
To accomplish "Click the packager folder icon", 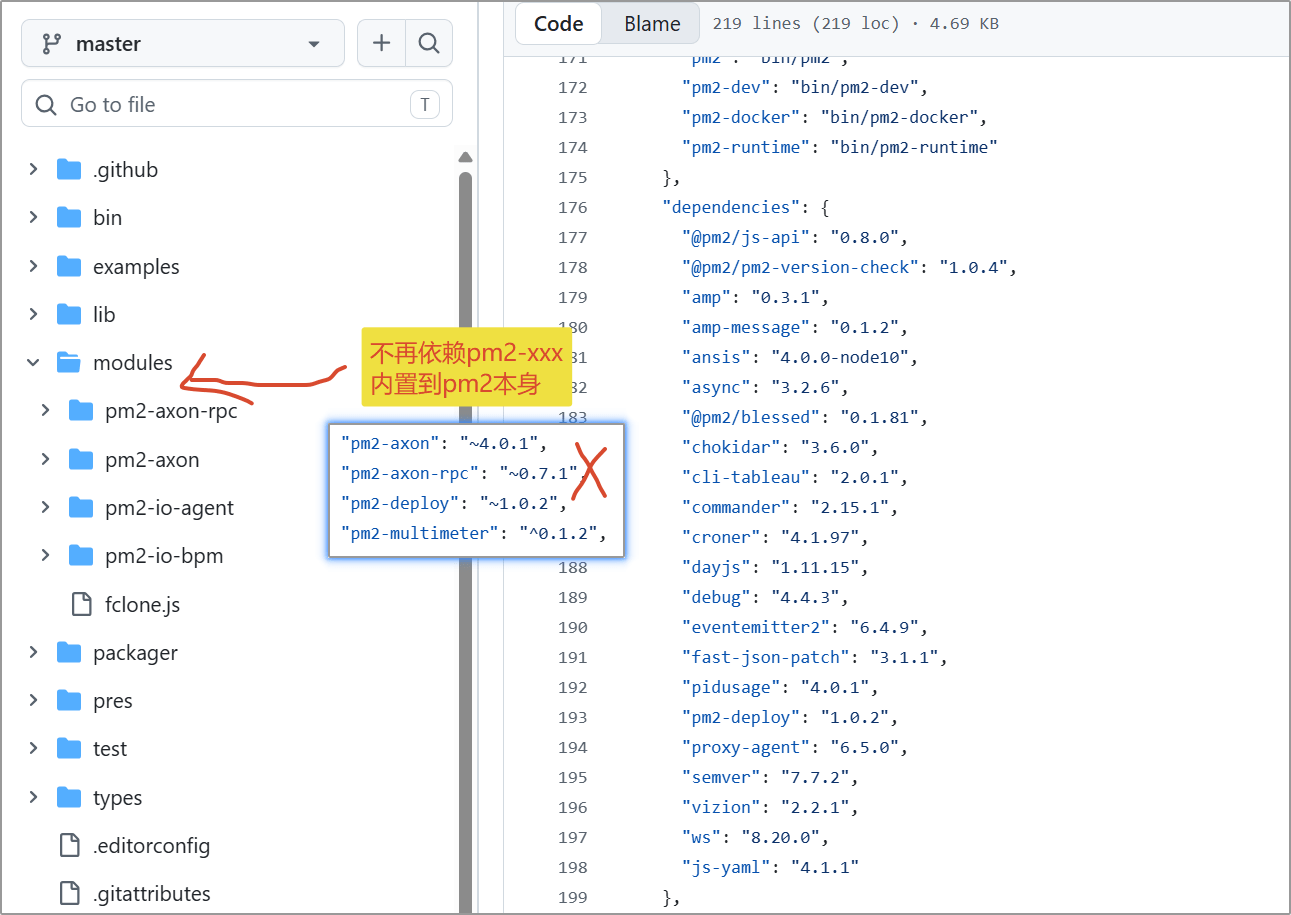I will point(69,652).
